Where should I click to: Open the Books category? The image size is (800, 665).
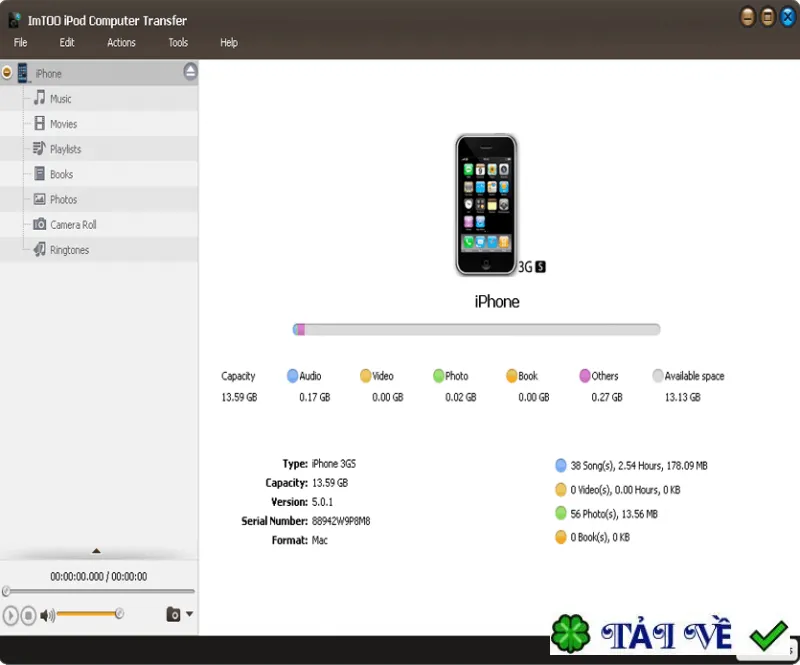(99, 174)
